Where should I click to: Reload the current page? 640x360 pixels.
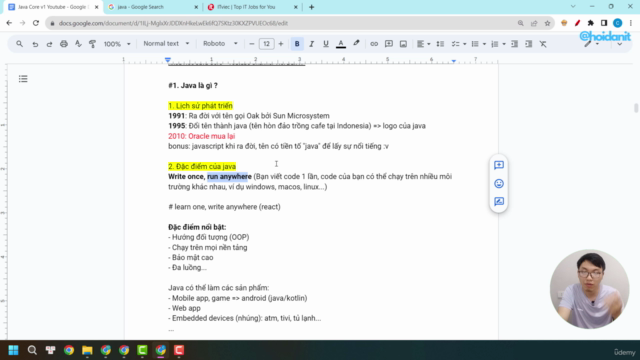click(x=36, y=23)
